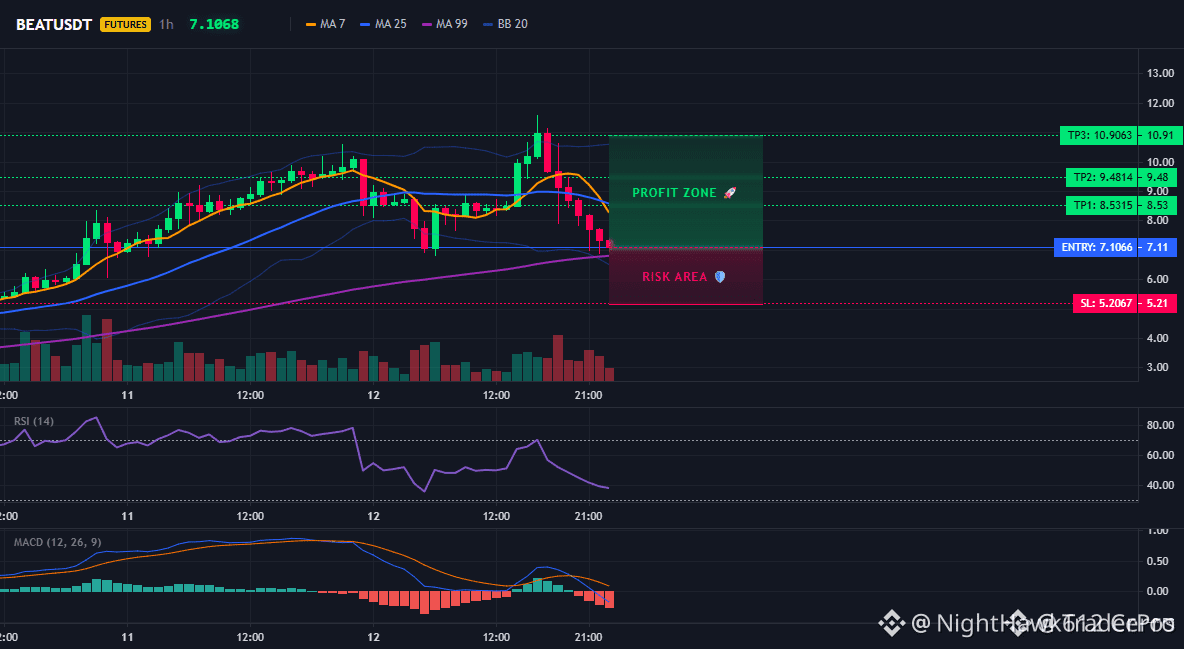Click the 80.00 RSI scale value
This screenshot has width=1184, height=649.
[1161, 425]
